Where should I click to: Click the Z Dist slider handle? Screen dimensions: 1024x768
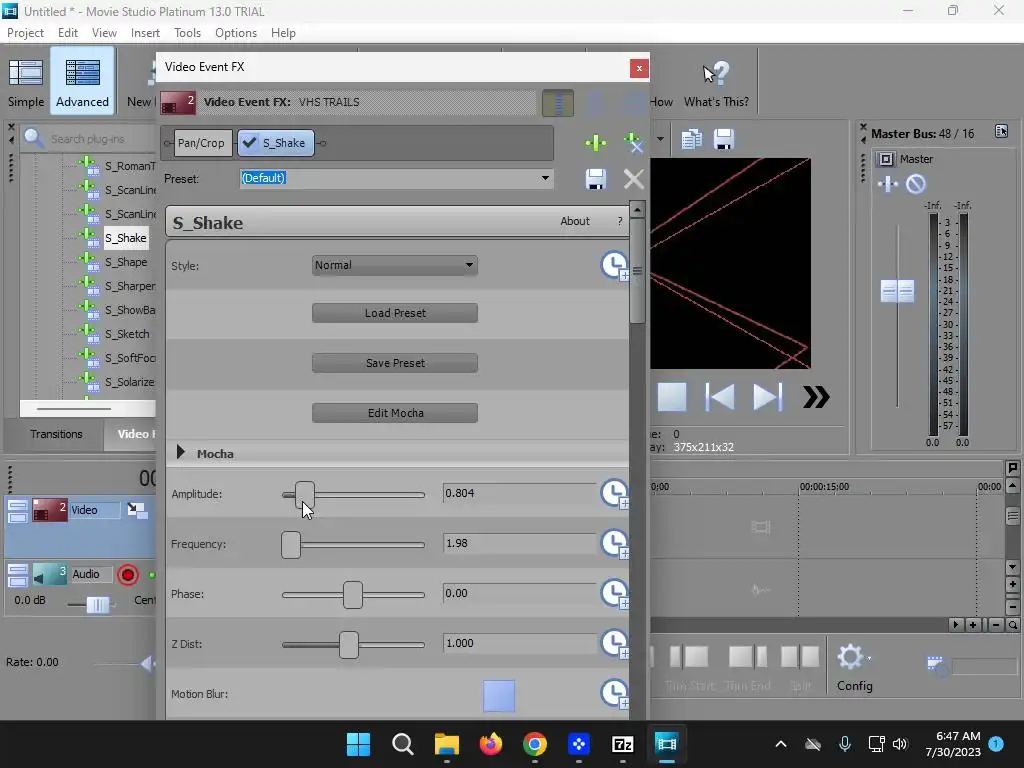pos(349,645)
